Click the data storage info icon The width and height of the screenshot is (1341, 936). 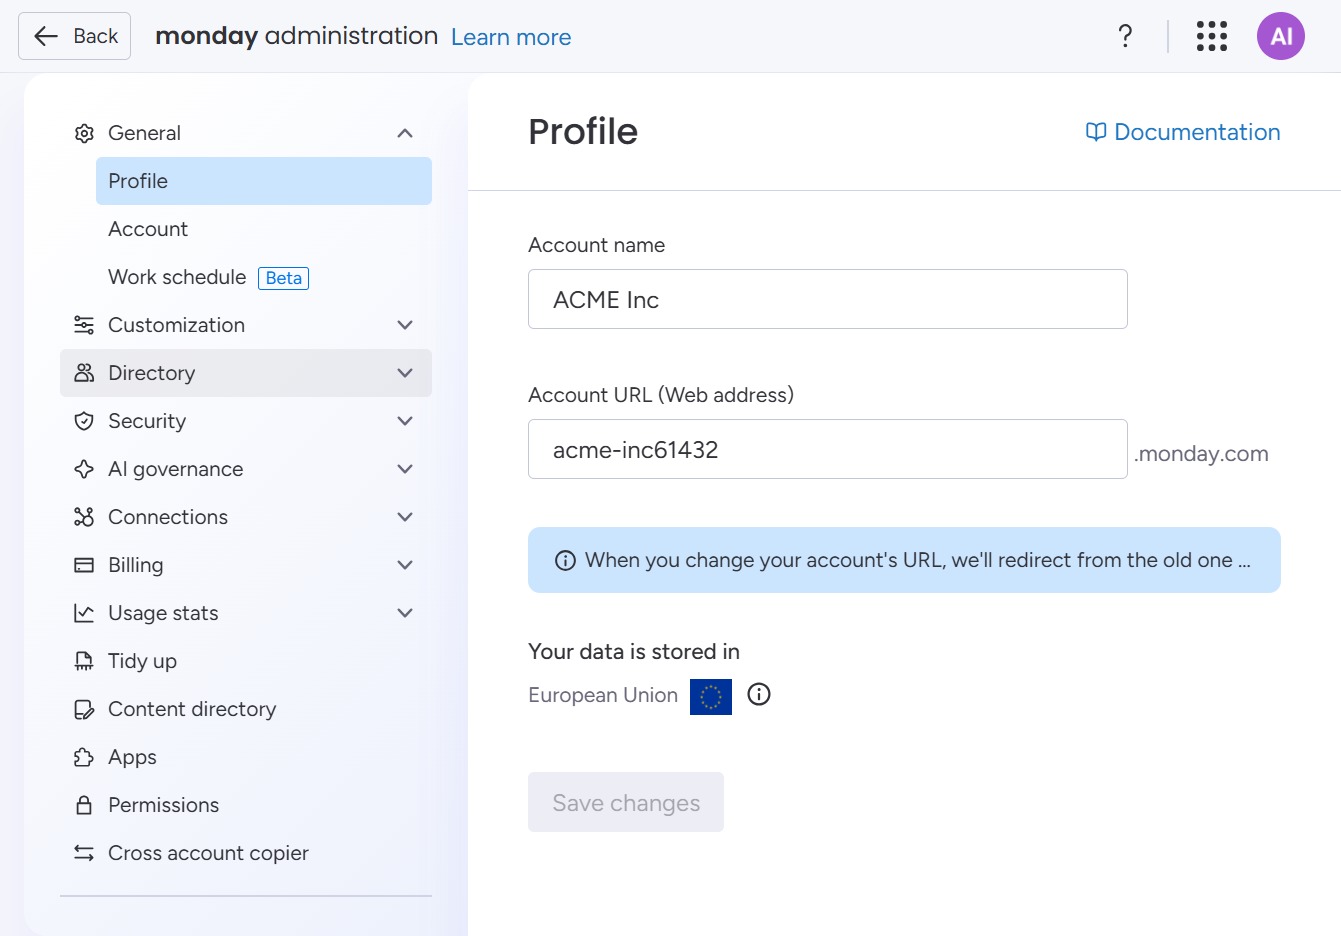[759, 694]
